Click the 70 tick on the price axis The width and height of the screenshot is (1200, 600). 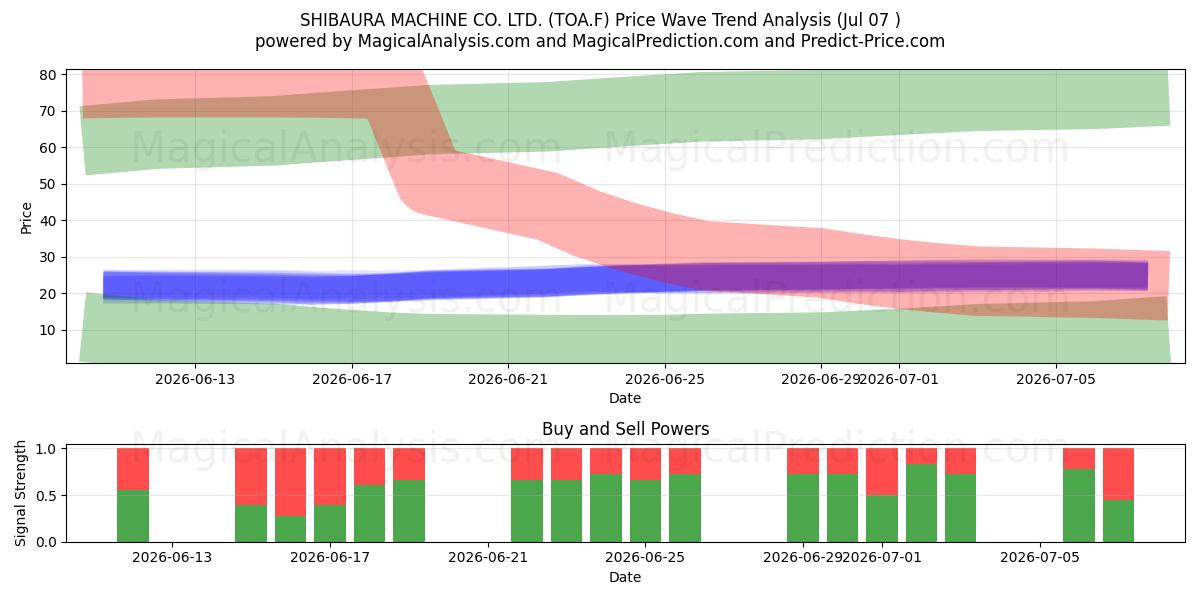point(47,111)
